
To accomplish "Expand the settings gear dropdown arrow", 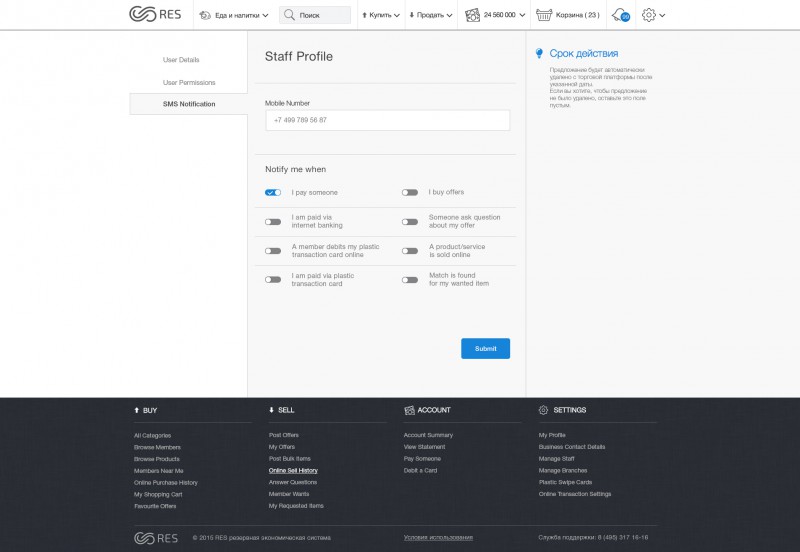I will click(x=662, y=15).
